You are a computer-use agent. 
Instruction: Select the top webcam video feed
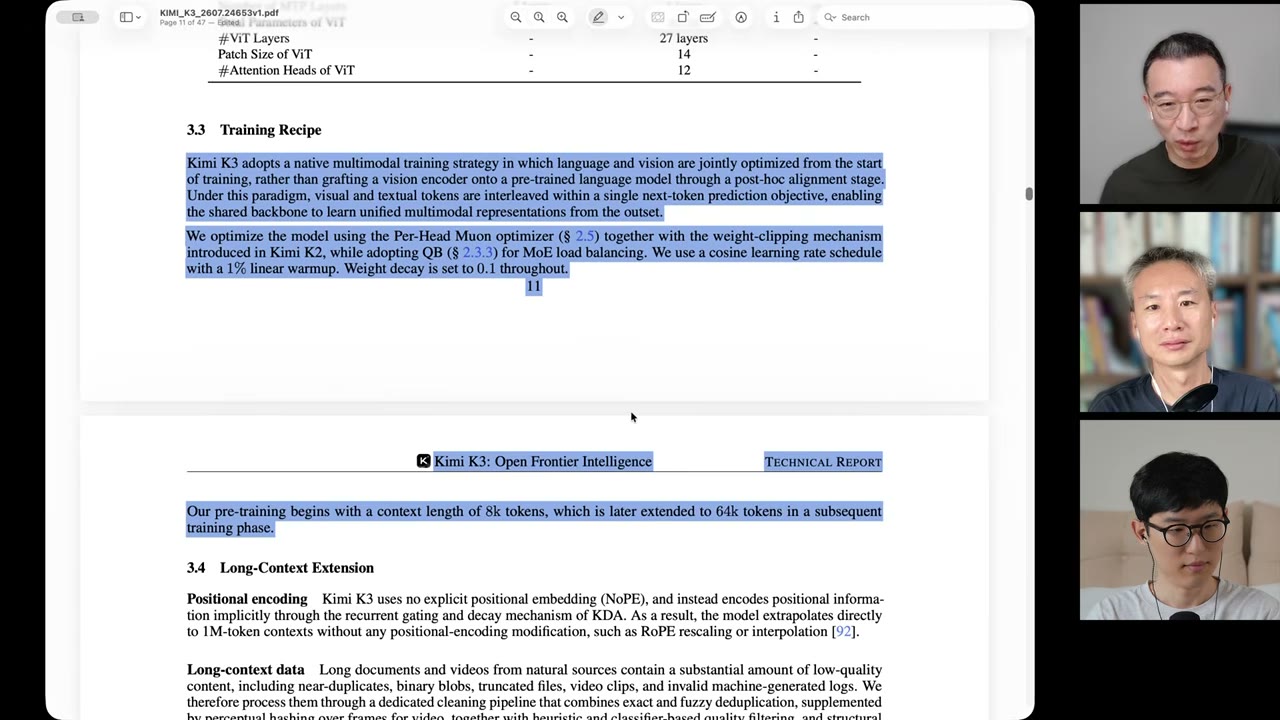coord(1179,104)
